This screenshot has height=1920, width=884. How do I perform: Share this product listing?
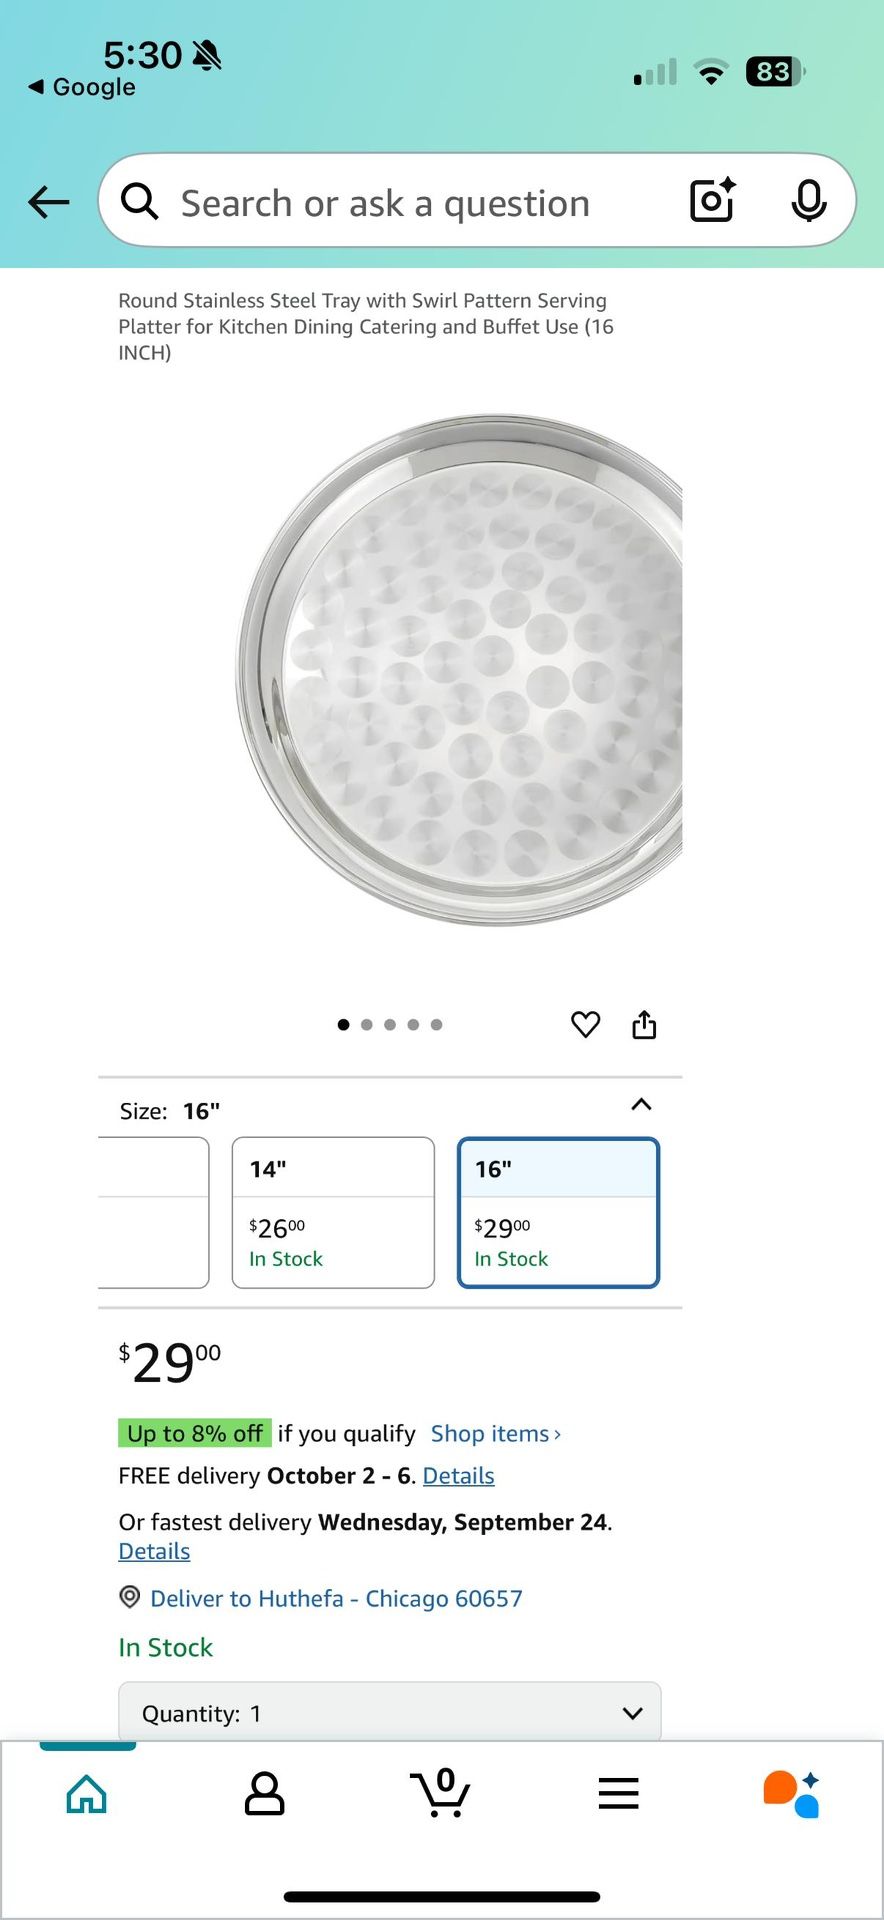[x=644, y=1024]
